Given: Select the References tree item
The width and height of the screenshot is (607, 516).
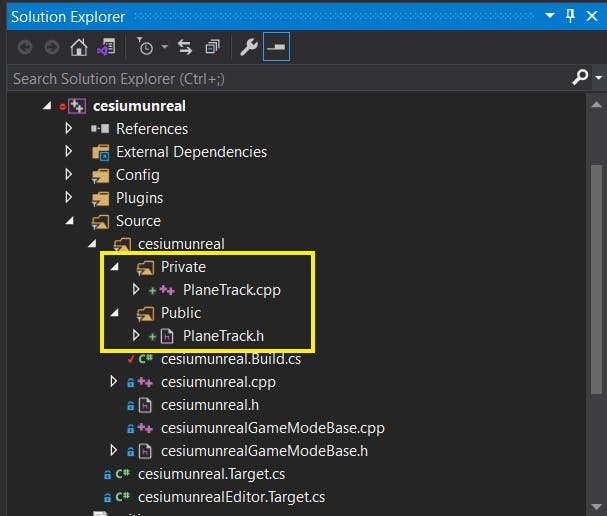Looking at the screenshot, I should (x=152, y=129).
